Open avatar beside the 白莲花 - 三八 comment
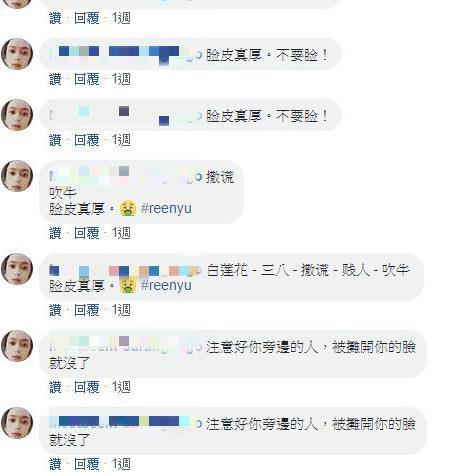The height and width of the screenshot is (476, 453). pyautogui.click(x=17, y=269)
